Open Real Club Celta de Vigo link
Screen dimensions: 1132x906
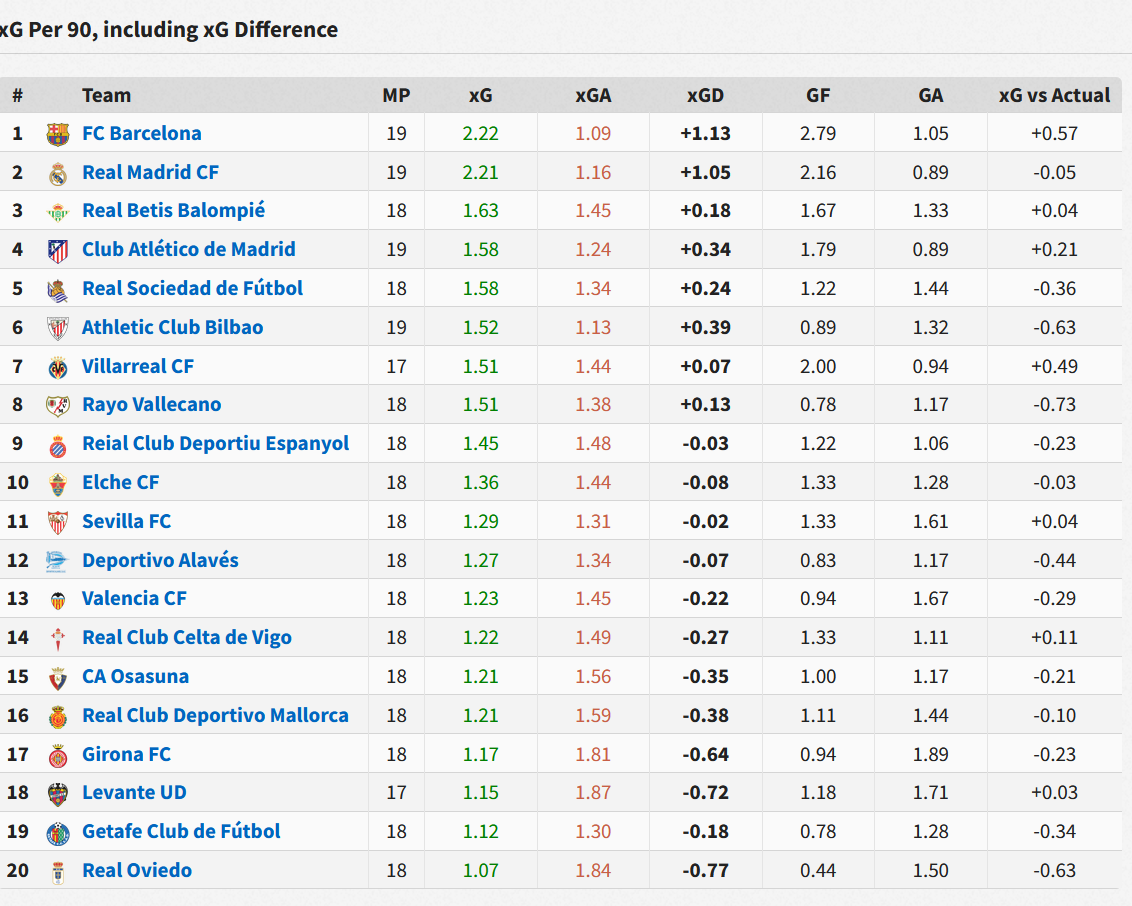(187, 638)
